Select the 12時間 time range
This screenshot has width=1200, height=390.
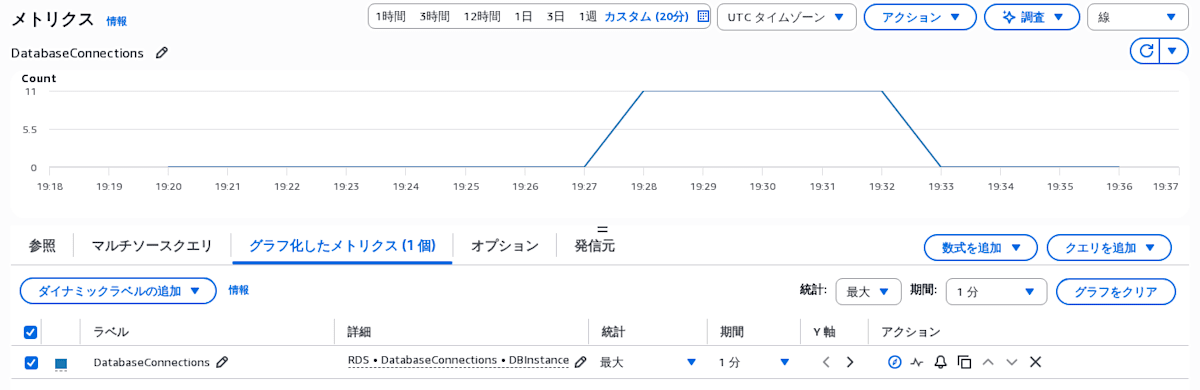pyautogui.click(x=482, y=17)
